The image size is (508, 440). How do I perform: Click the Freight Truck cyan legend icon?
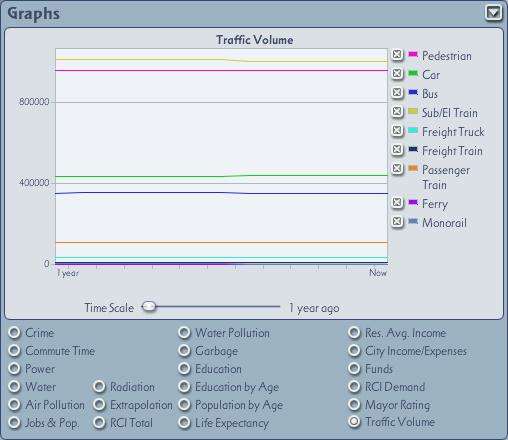413,130
